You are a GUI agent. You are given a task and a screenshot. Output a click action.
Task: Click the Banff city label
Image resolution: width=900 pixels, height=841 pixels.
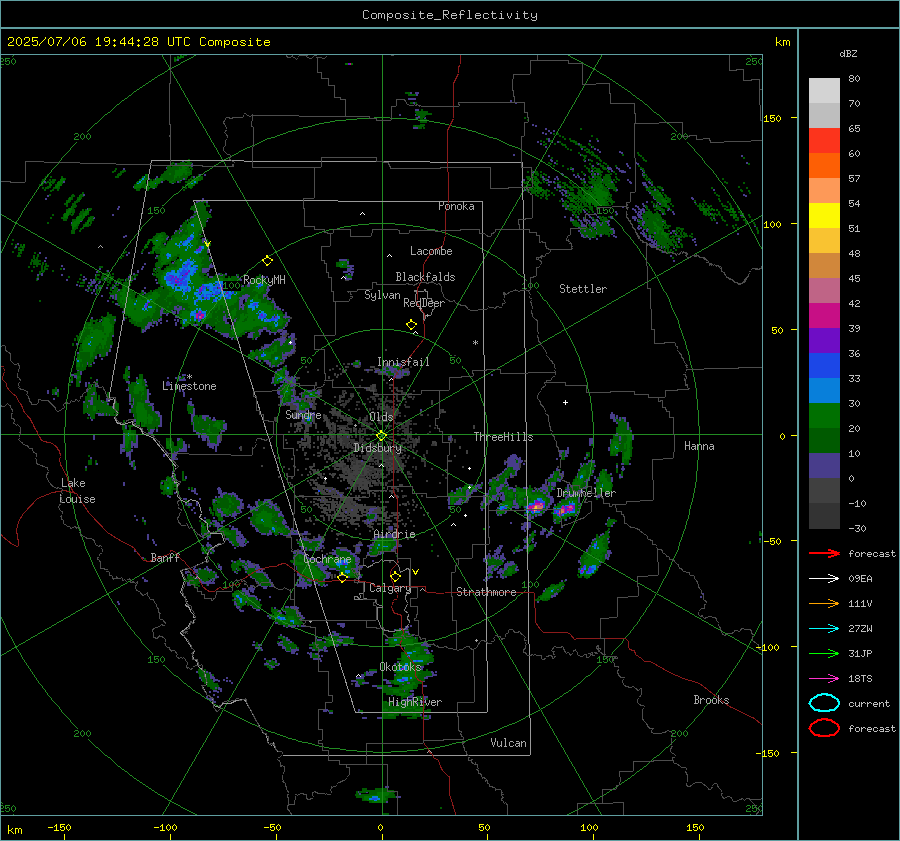[x=165, y=558]
